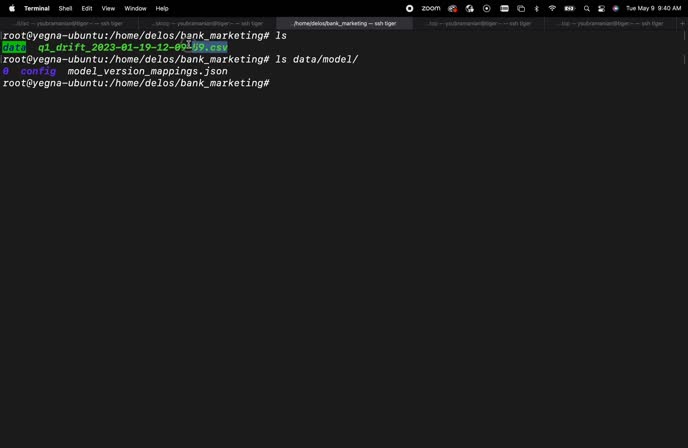The width and height of the screenshot is (688, 448).
Task: Click the q1_drift csv filename in output
Action: click(x=132, y=47)
